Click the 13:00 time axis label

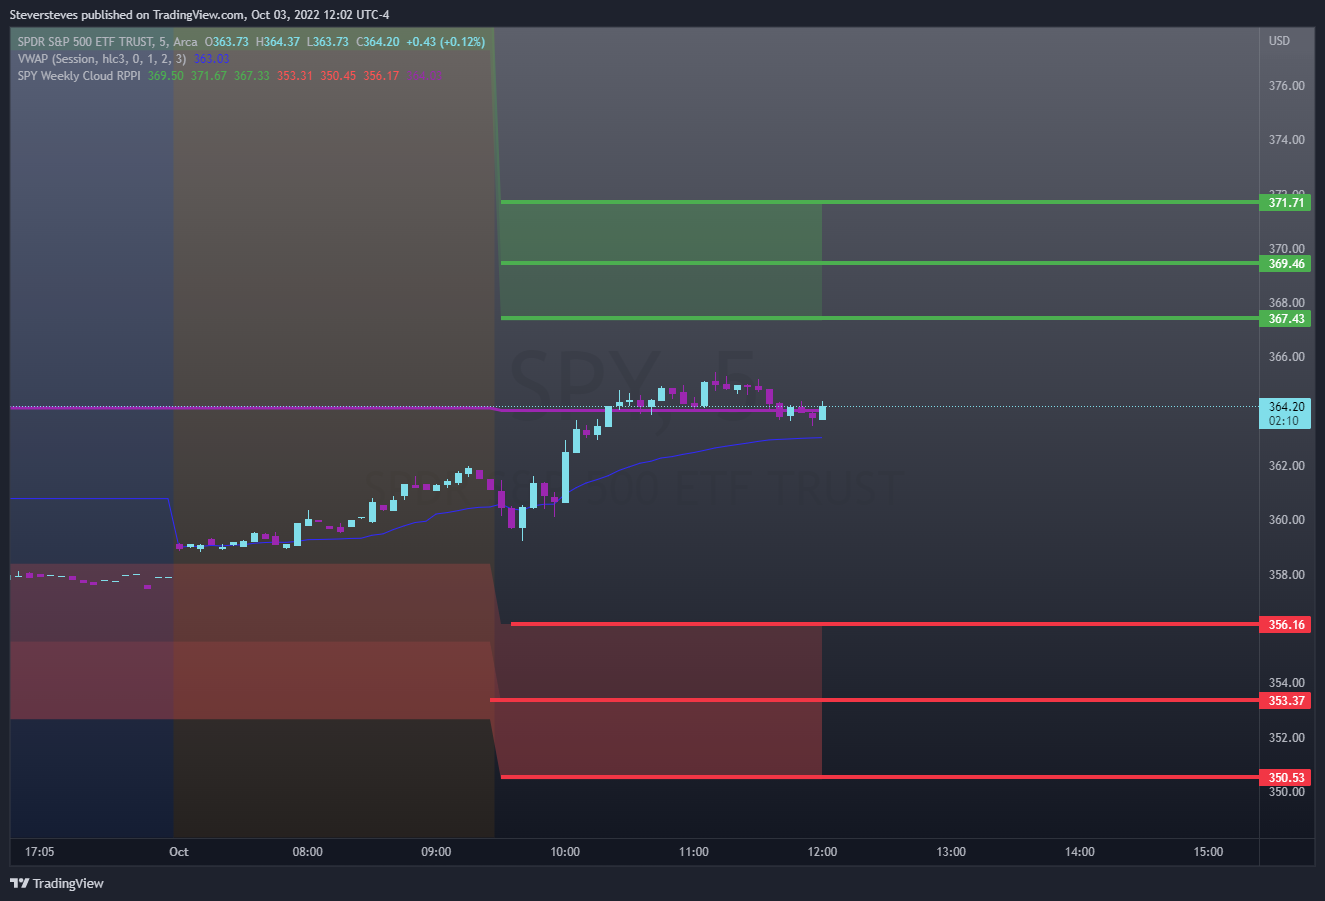(951, 852)
